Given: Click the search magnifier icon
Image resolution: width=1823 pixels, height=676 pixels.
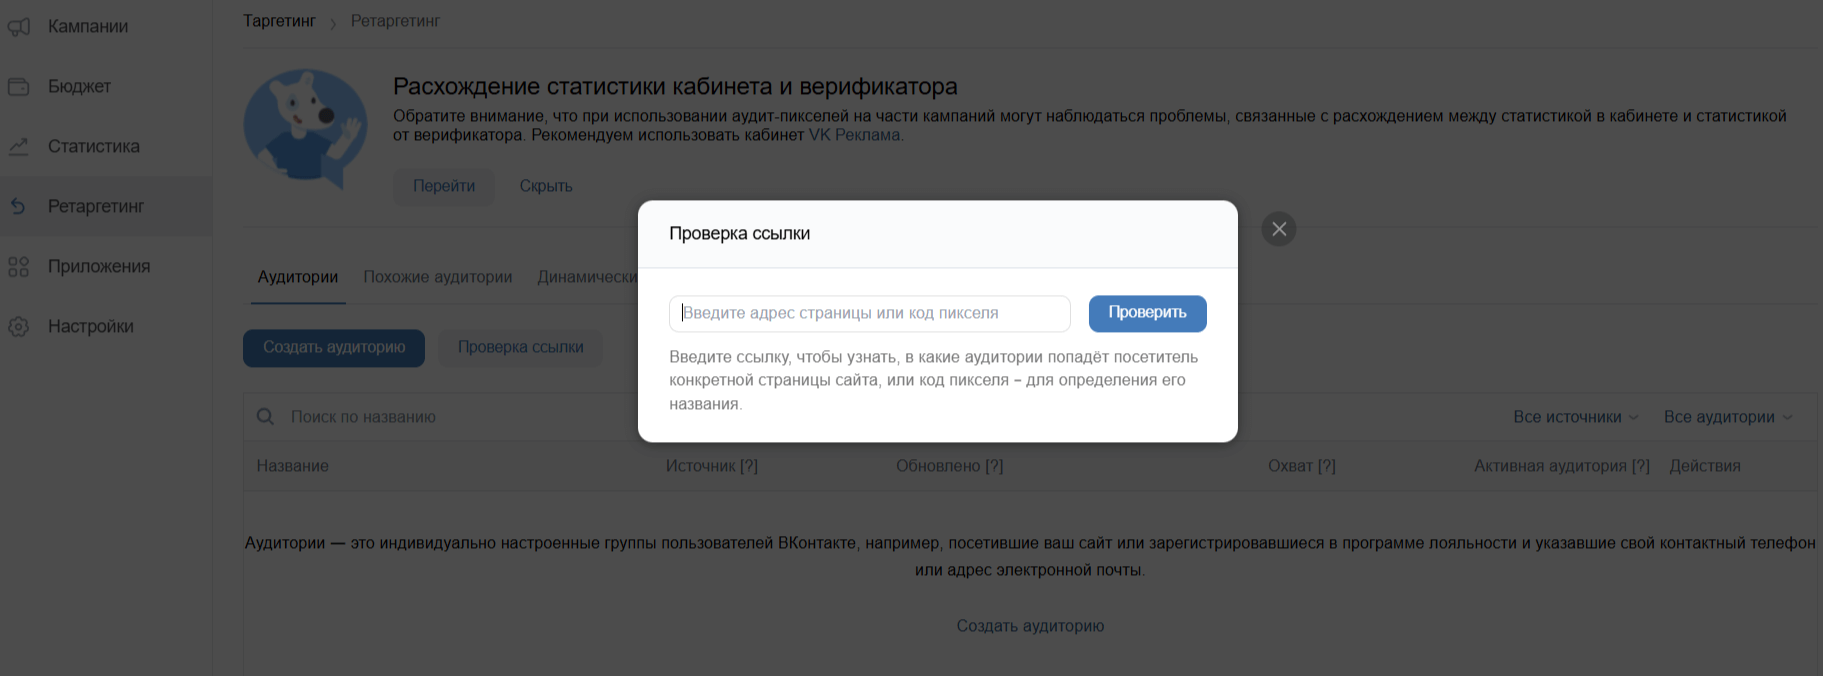Looking at the screenshot, I should pyautogui.click(x=265, y=417).
